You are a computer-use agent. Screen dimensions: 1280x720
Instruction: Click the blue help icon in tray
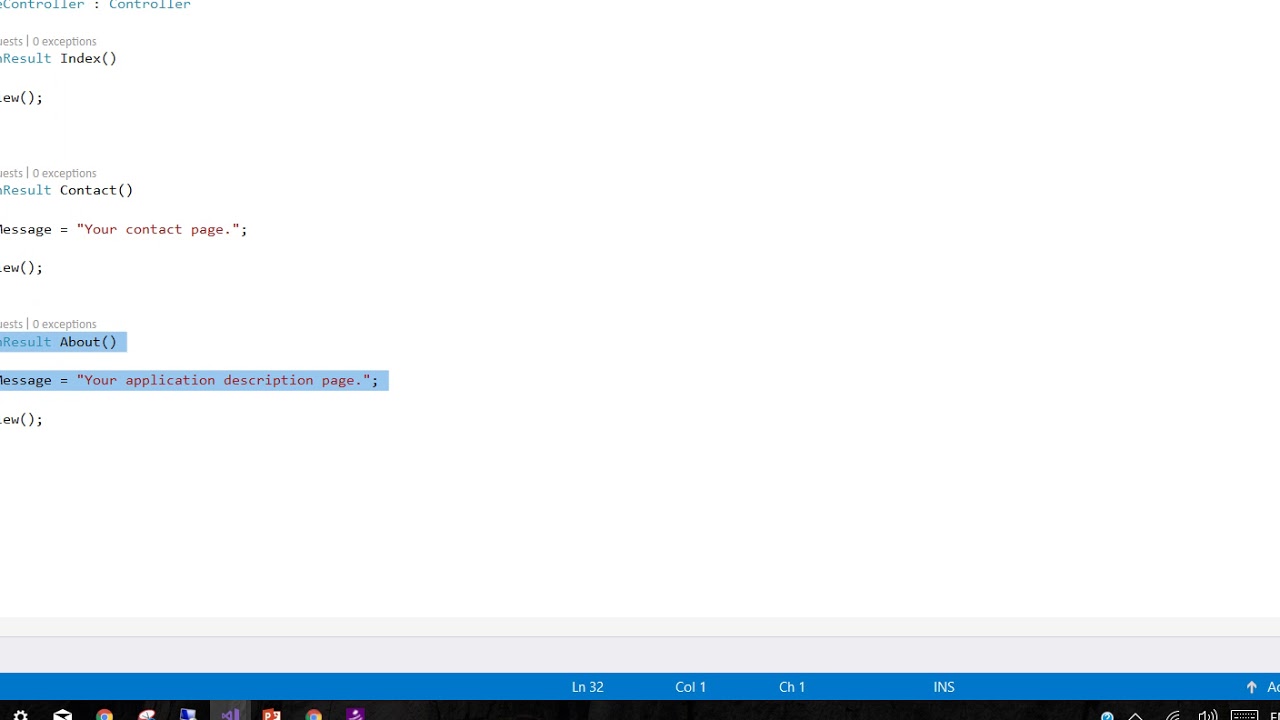[x=1107, y=715]
